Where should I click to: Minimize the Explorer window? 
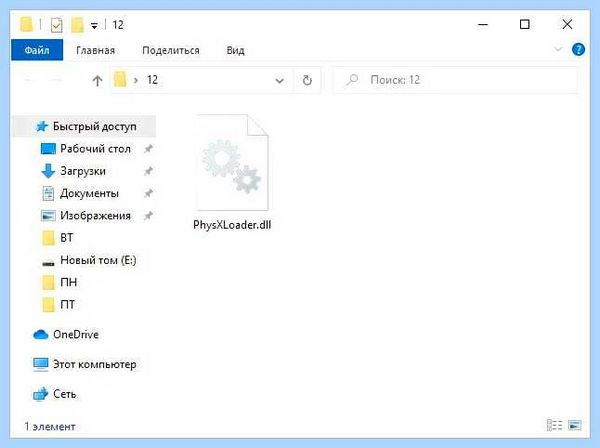coord(483,24)
